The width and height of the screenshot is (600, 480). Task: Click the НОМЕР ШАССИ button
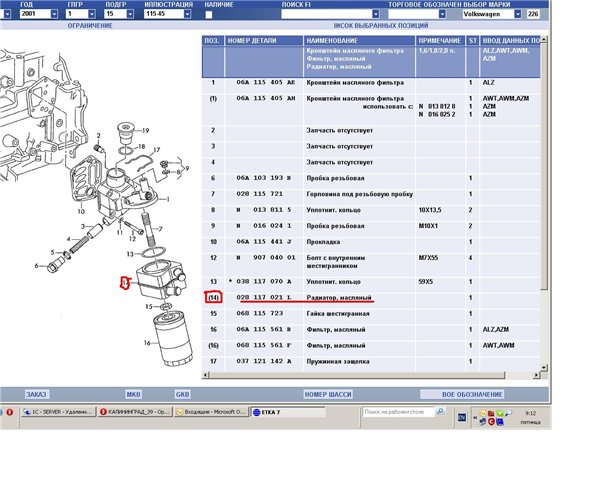point(328,394)
